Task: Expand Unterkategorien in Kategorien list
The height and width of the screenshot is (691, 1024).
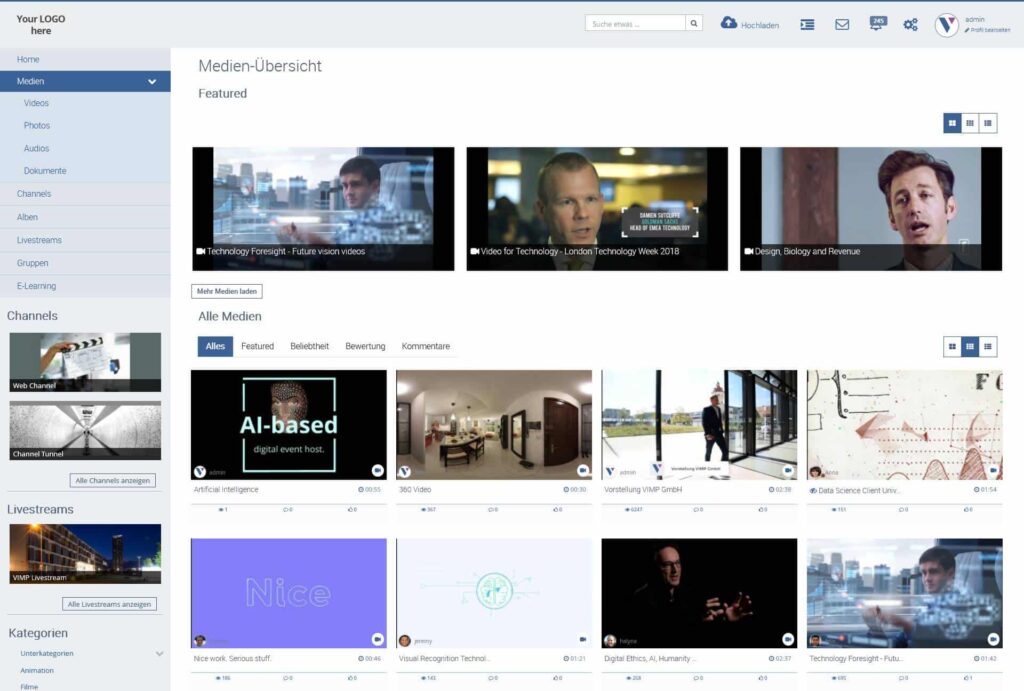Action: [158, 654]
